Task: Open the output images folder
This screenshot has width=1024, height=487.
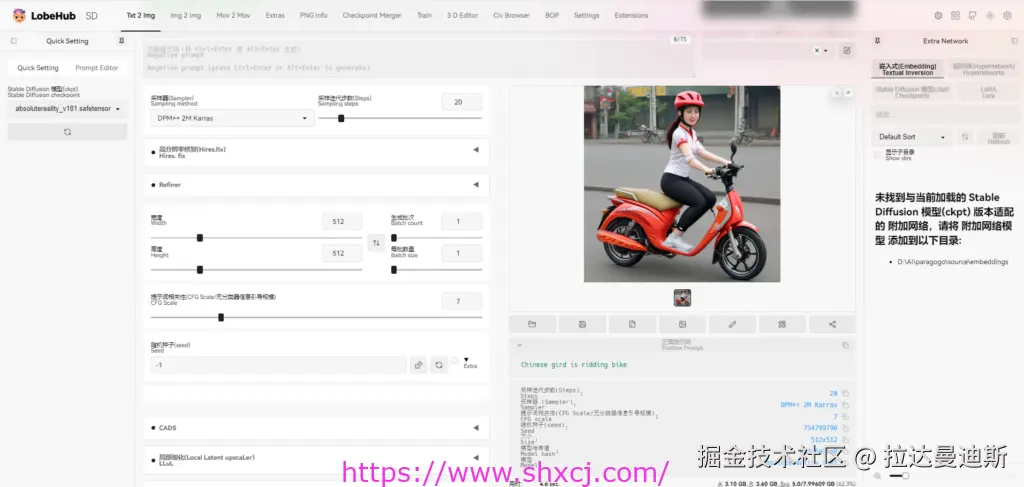Action: click(532, 324)
